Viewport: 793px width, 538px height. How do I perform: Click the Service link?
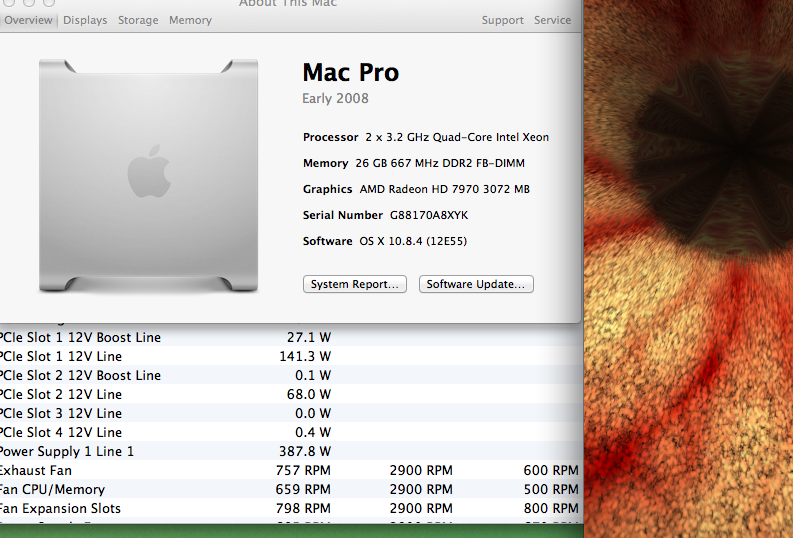pyautogui.click(x=552, y=20)
